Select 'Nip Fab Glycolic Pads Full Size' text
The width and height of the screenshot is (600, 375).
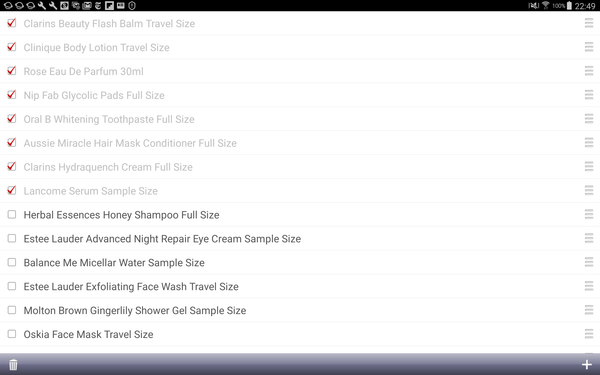pos(94,95)
